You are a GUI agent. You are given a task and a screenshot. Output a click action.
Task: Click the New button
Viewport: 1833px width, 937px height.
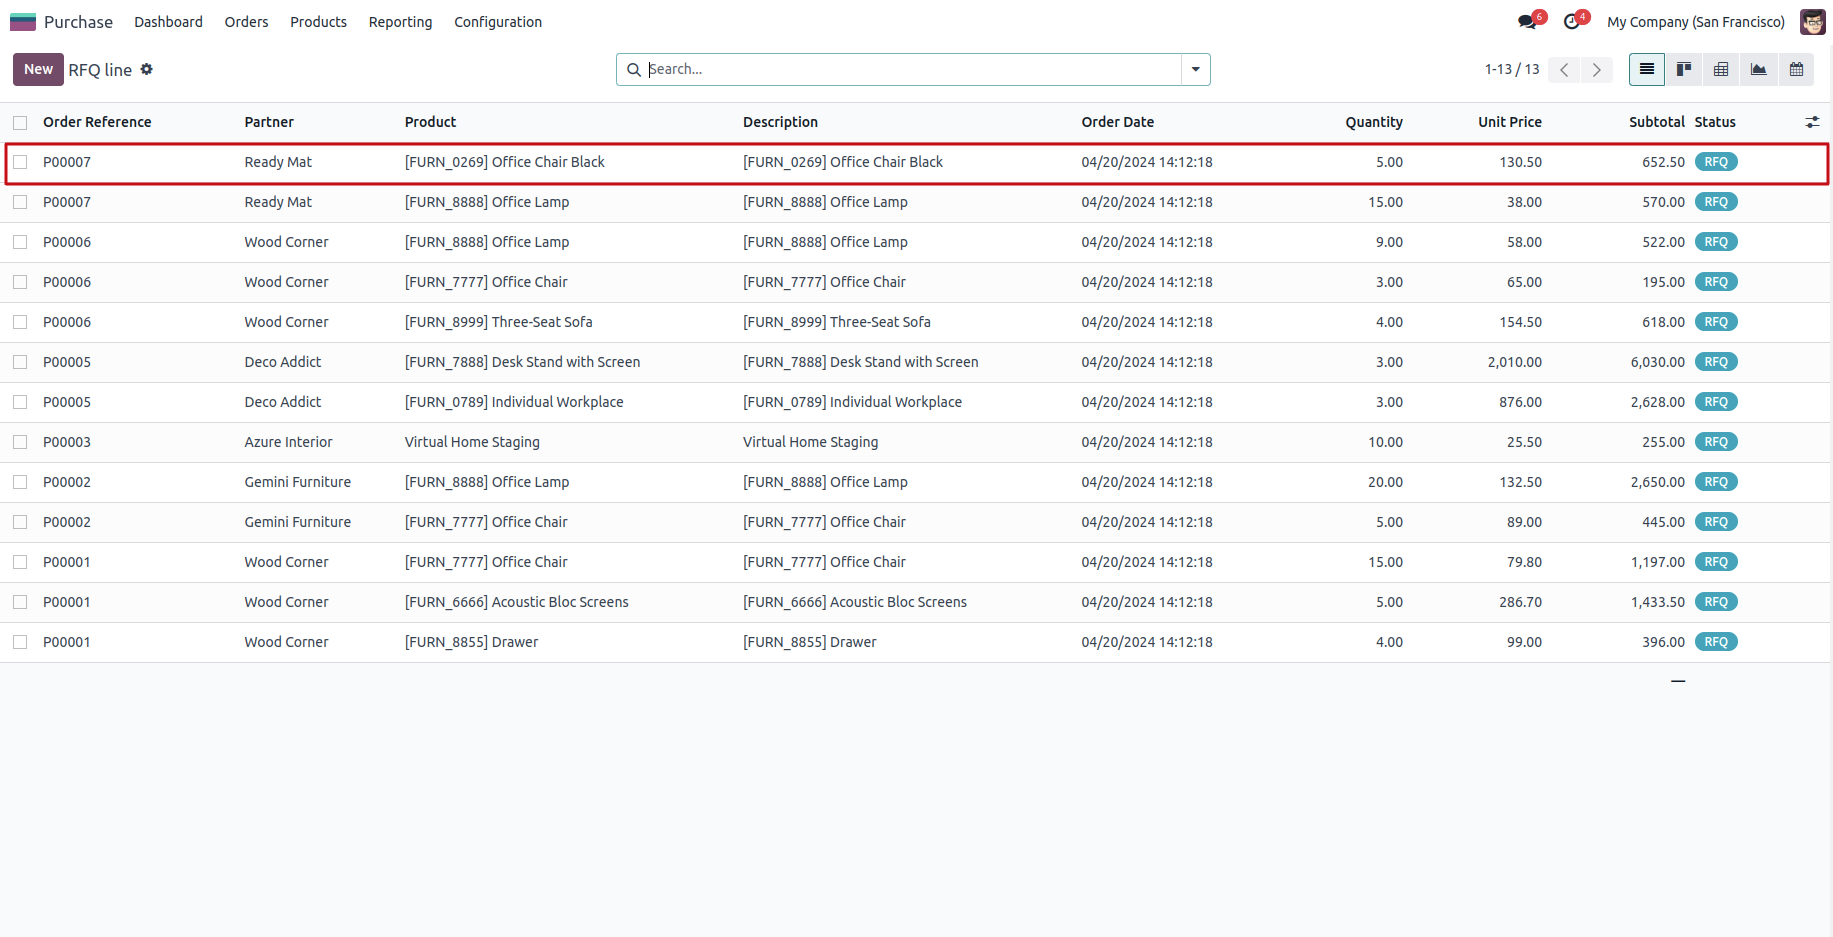pyautogui.click(x=38, y=69)
